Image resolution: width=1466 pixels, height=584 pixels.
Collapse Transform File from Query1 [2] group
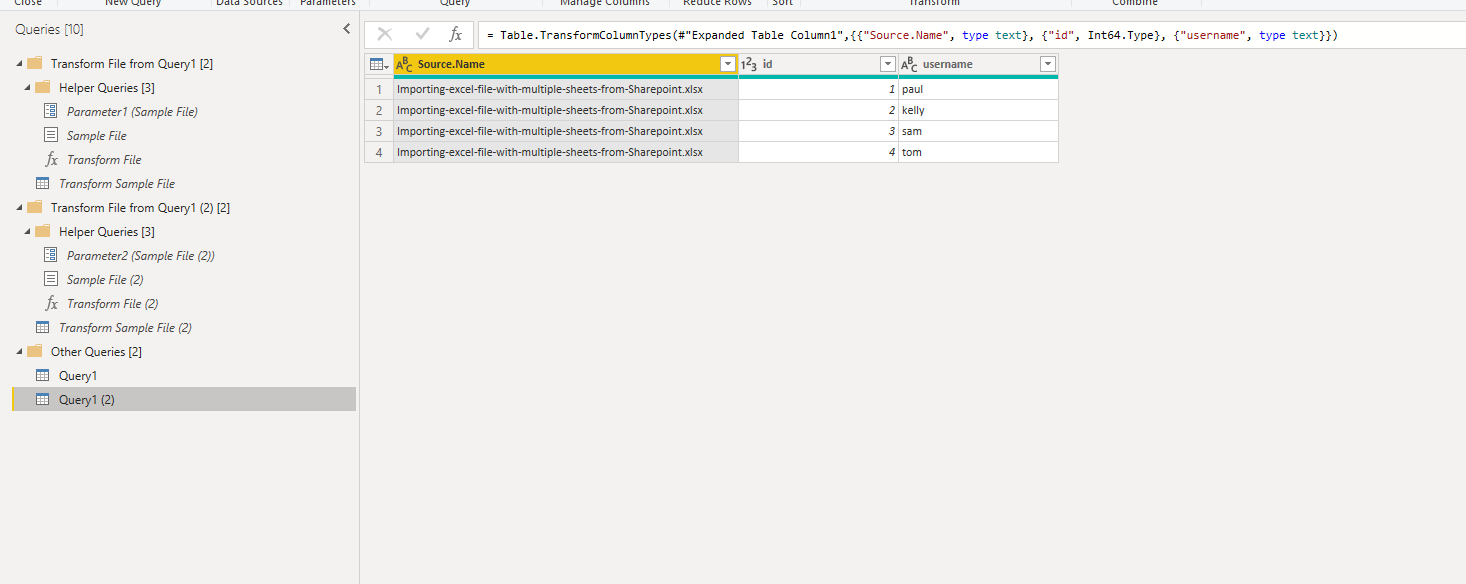(20, 64)
